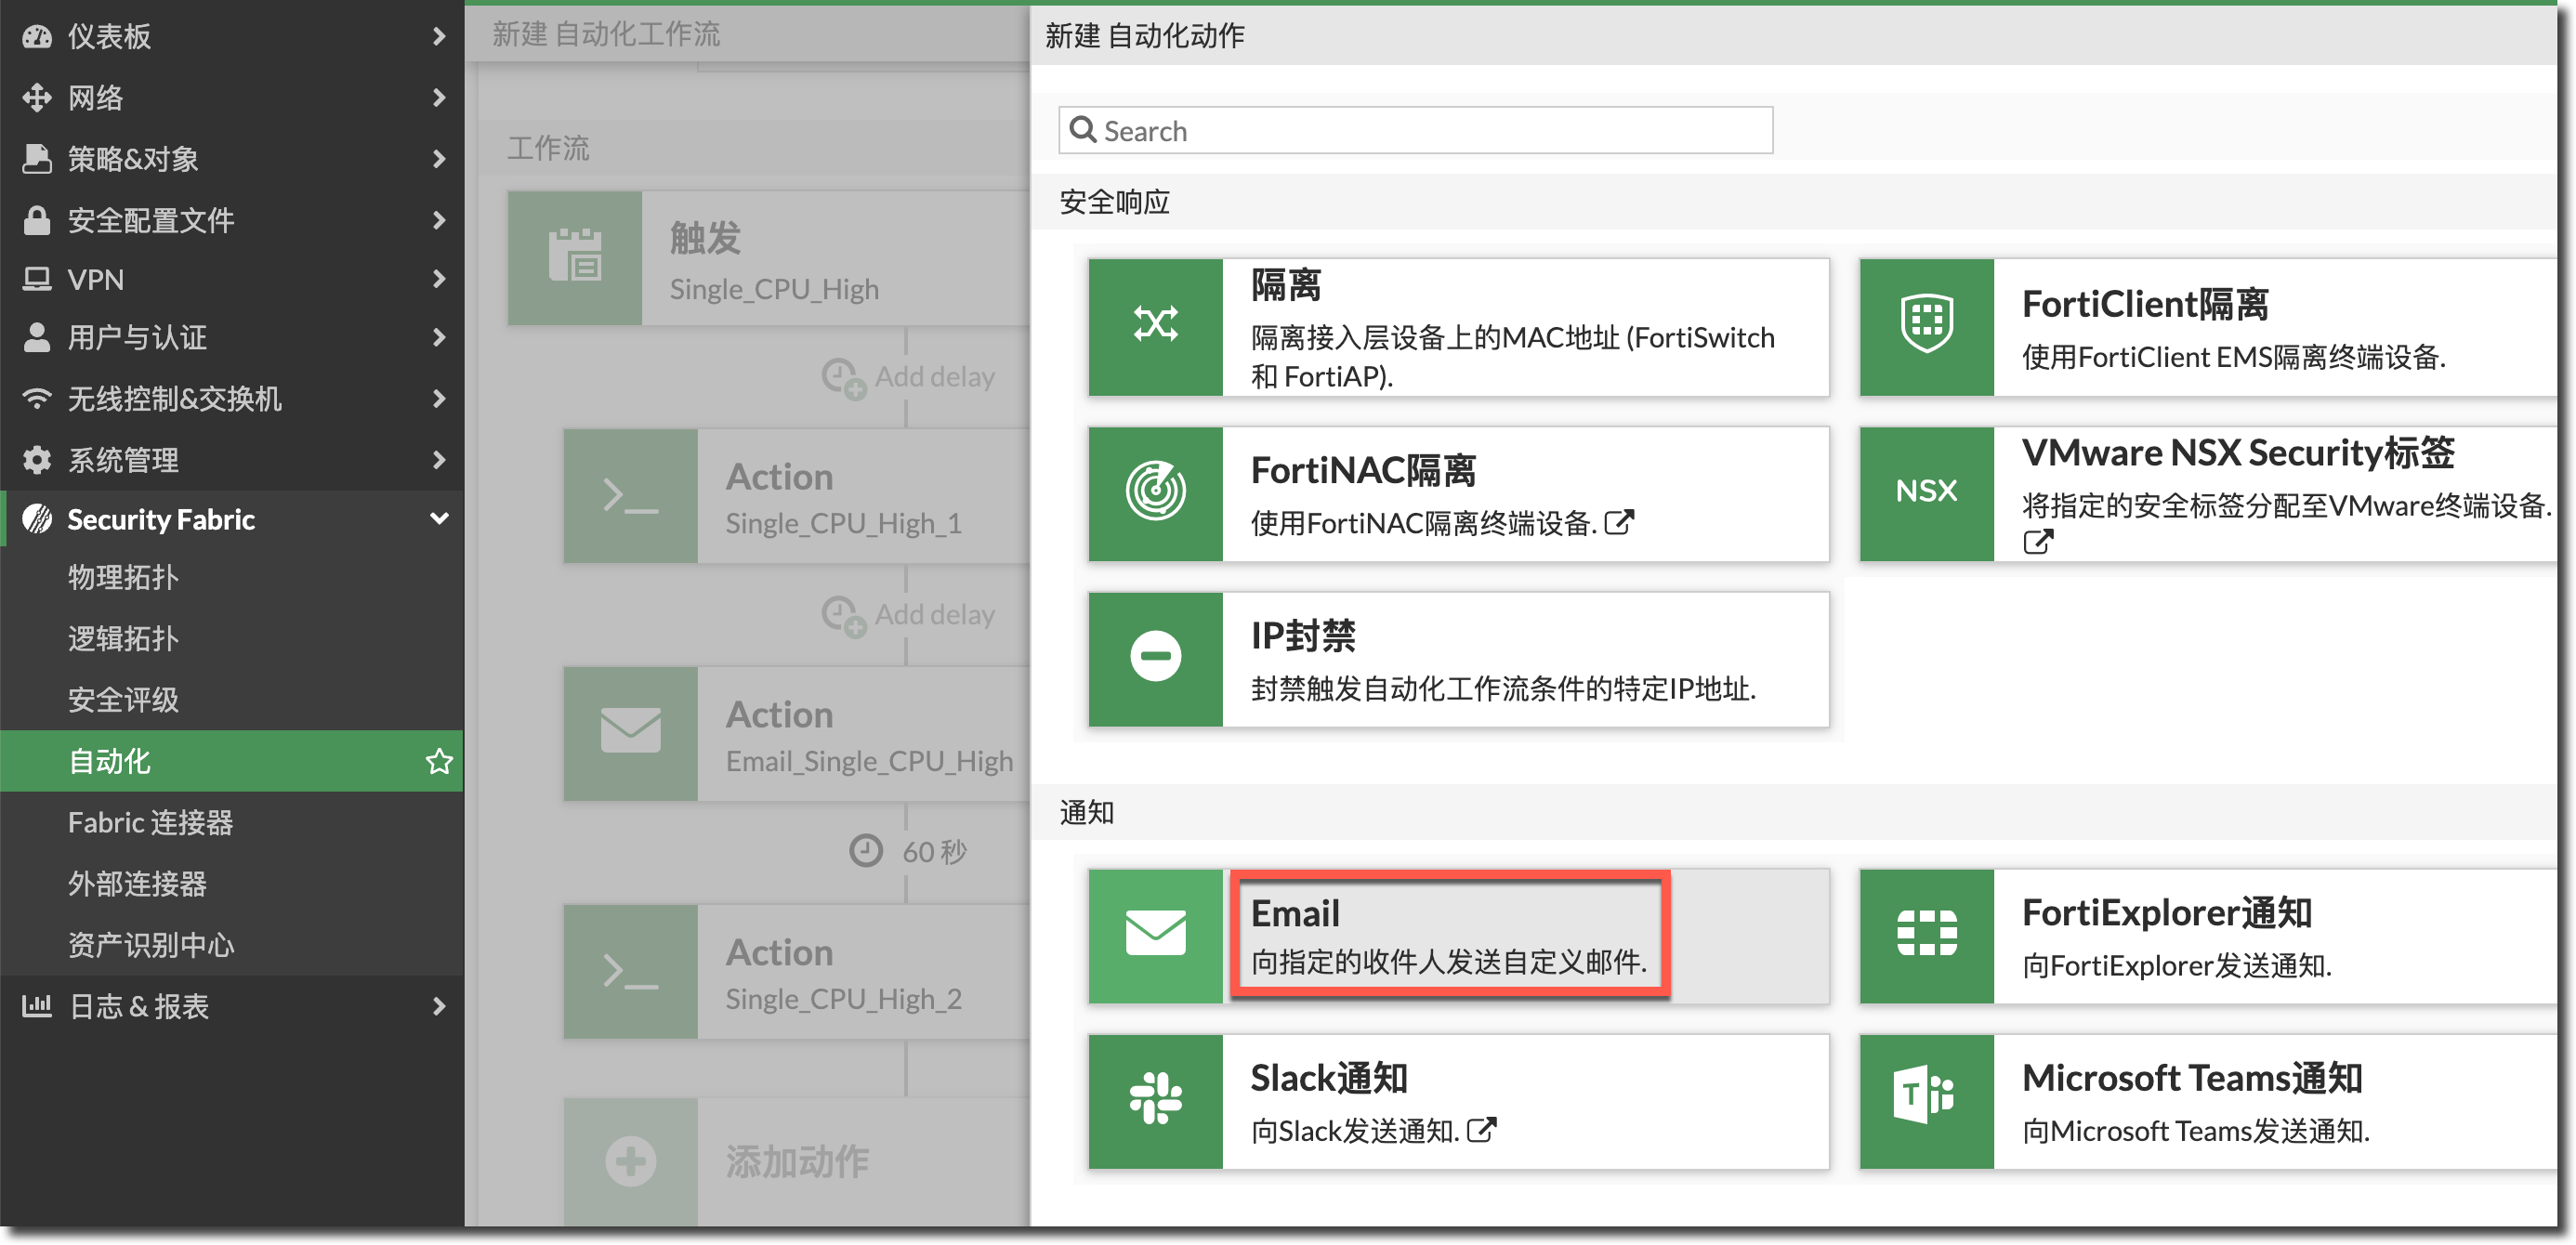Choose the IP封禁 action
The image size is (2576, 1245).
(x=1459, y=659)
